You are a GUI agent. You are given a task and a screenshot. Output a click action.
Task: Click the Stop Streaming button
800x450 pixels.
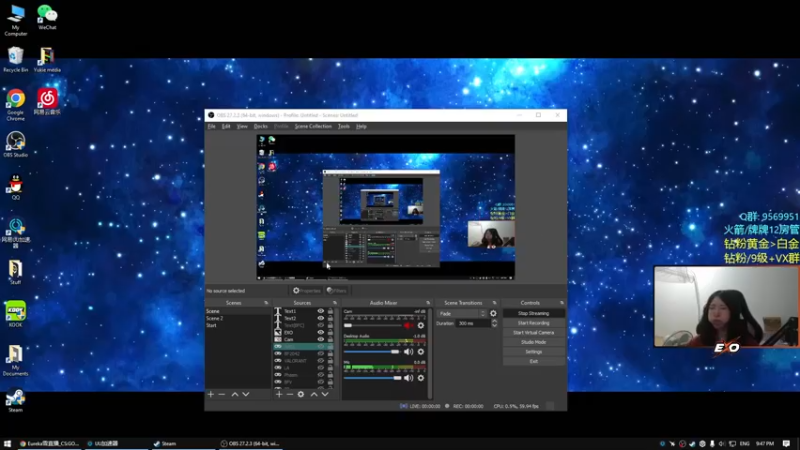(x=534, y=313)
